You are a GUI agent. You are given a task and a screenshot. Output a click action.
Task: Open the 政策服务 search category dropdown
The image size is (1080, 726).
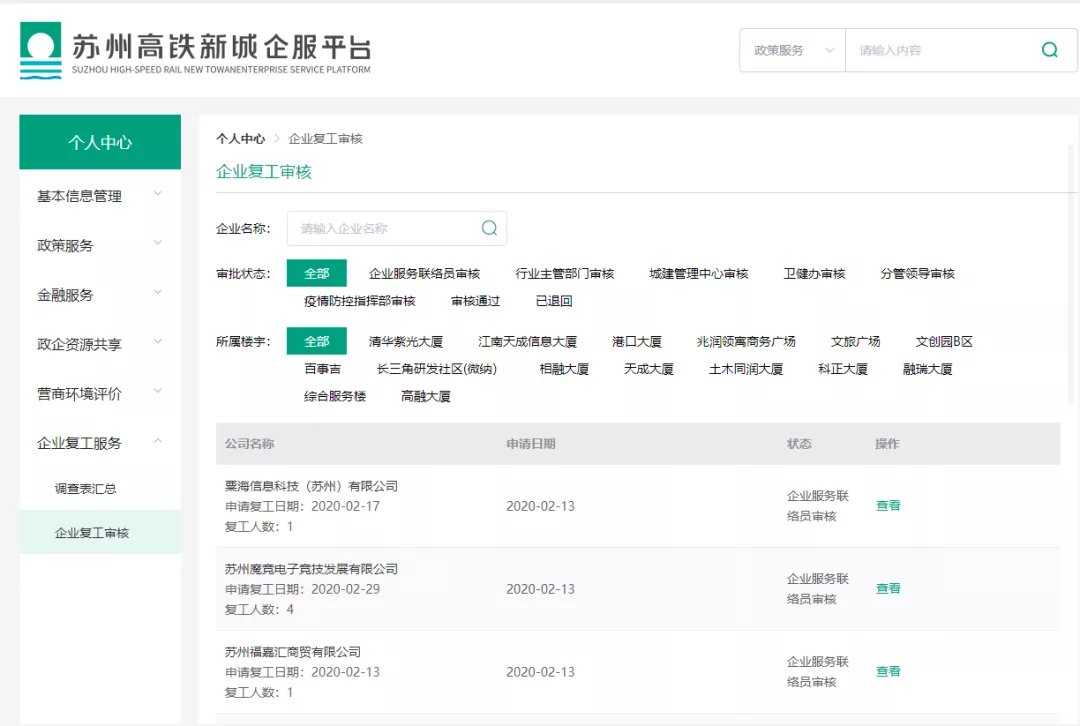(792, 50)
